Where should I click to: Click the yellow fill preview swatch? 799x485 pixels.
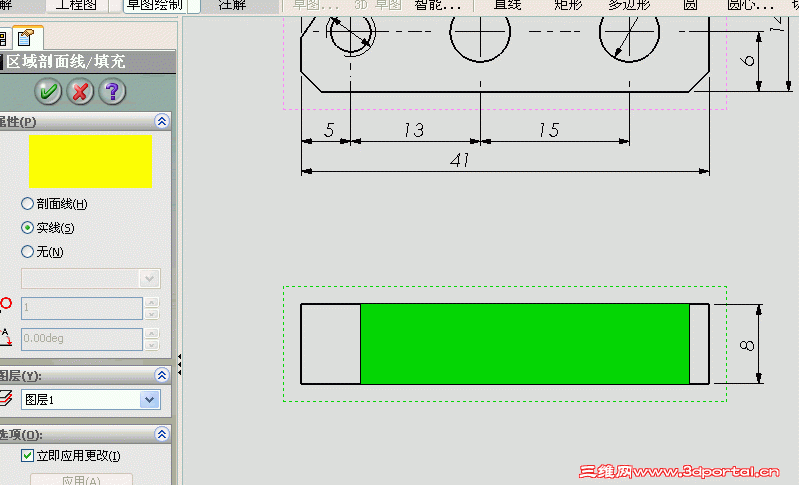click(x=90, y=161)
